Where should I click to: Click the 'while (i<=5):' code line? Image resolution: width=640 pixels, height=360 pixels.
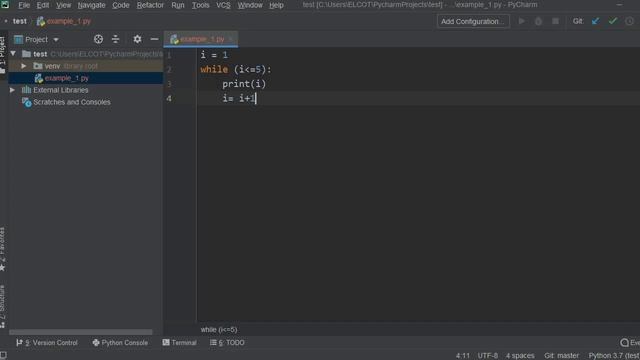pos(236,69)
